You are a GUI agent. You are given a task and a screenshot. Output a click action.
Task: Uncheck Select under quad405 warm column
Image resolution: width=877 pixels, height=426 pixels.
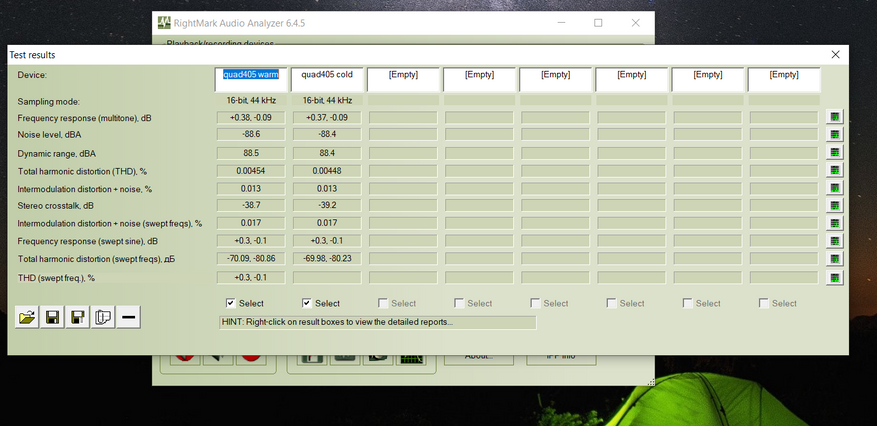pyautogui.click(x=232, y=303)
